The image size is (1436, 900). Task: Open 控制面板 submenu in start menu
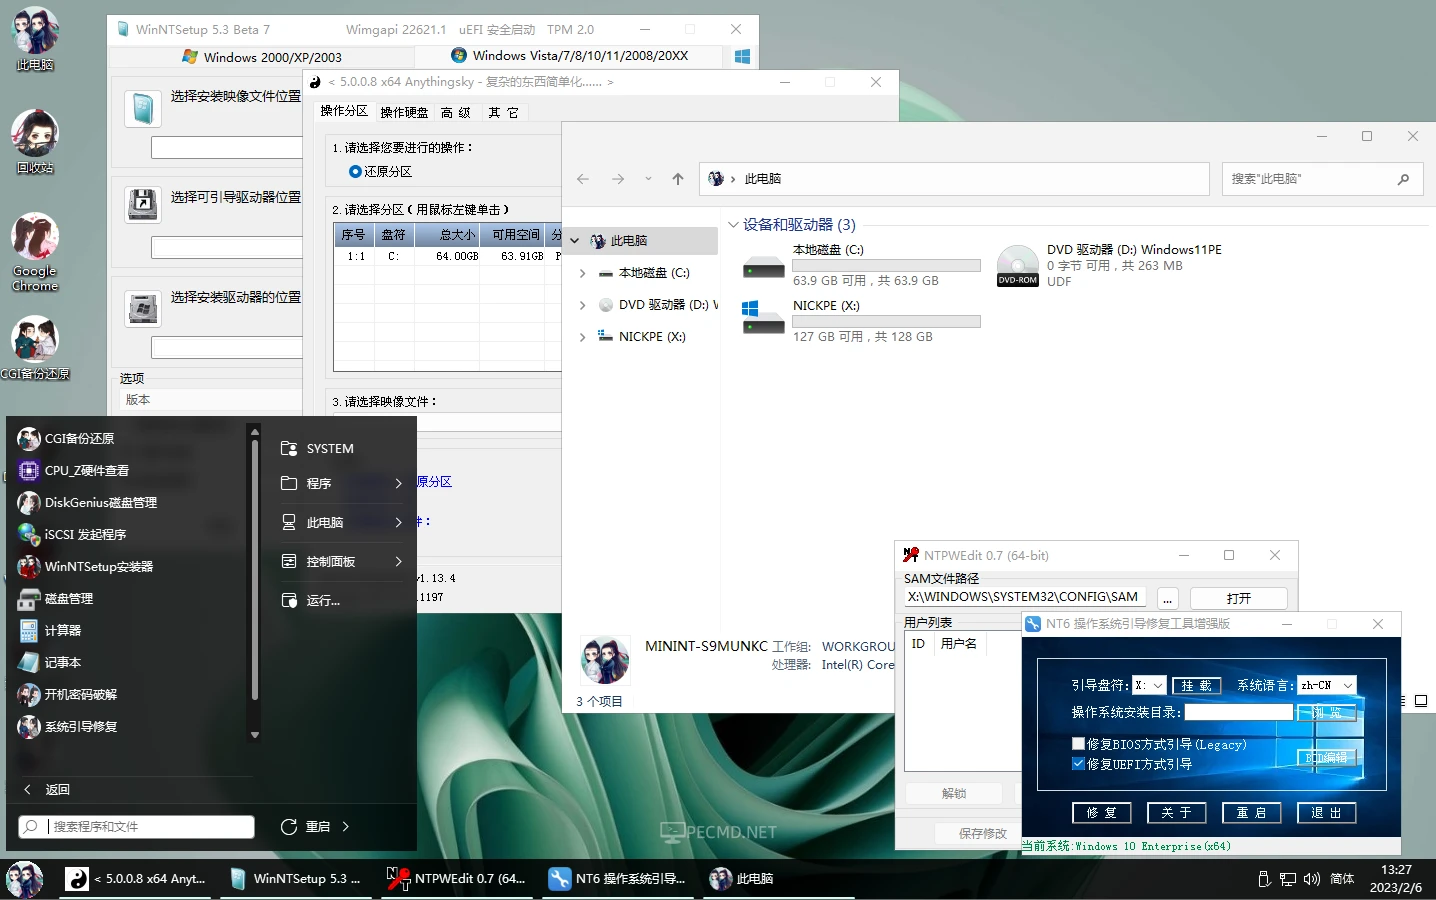(x=340, y=561)
